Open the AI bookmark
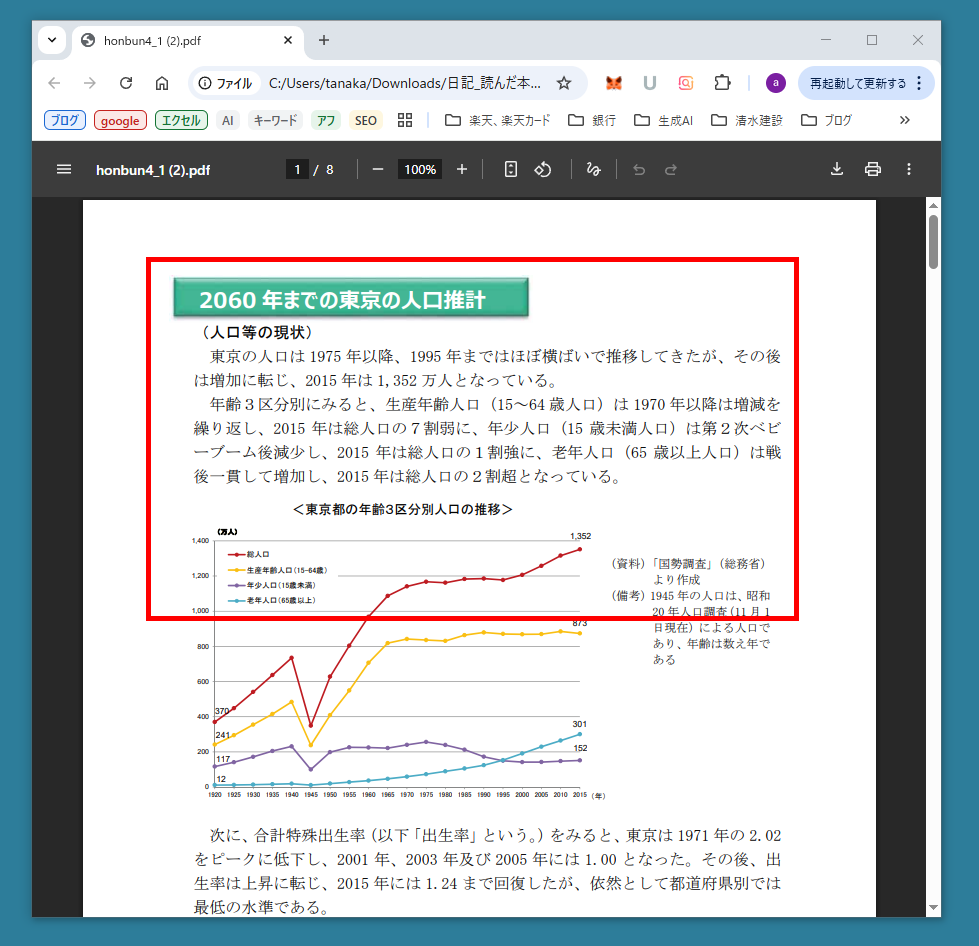 coord(227,120)
